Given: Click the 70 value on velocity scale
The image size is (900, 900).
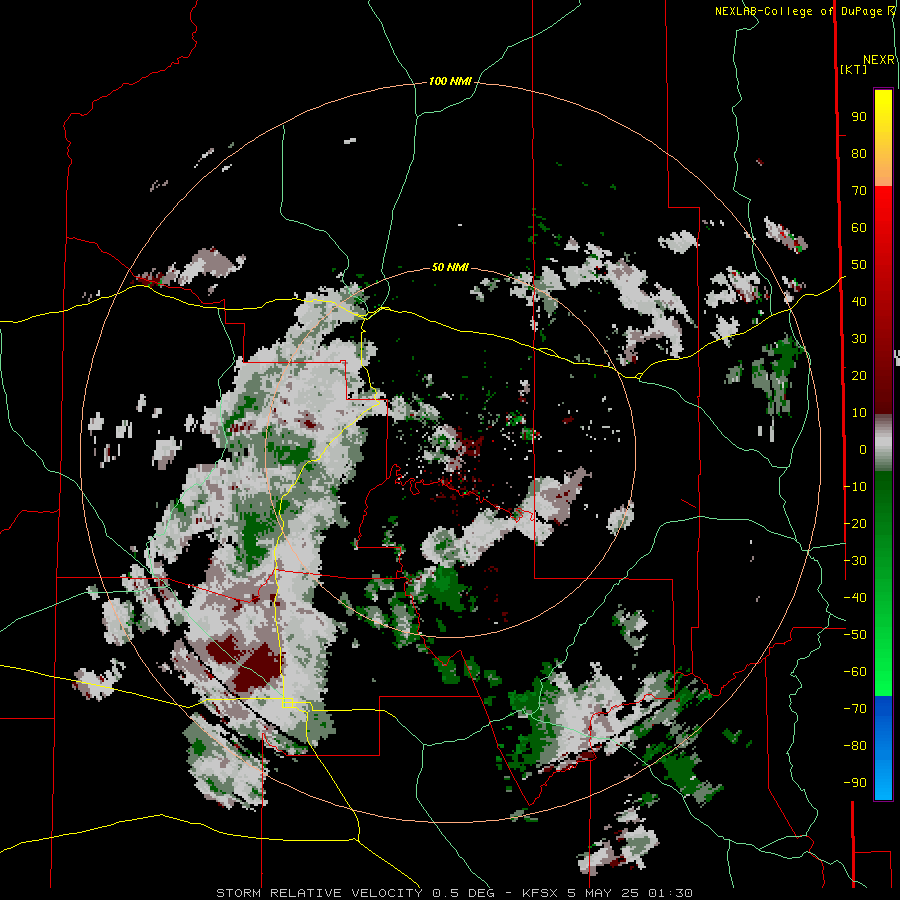Looking at the screenshot, I should 859,191.
